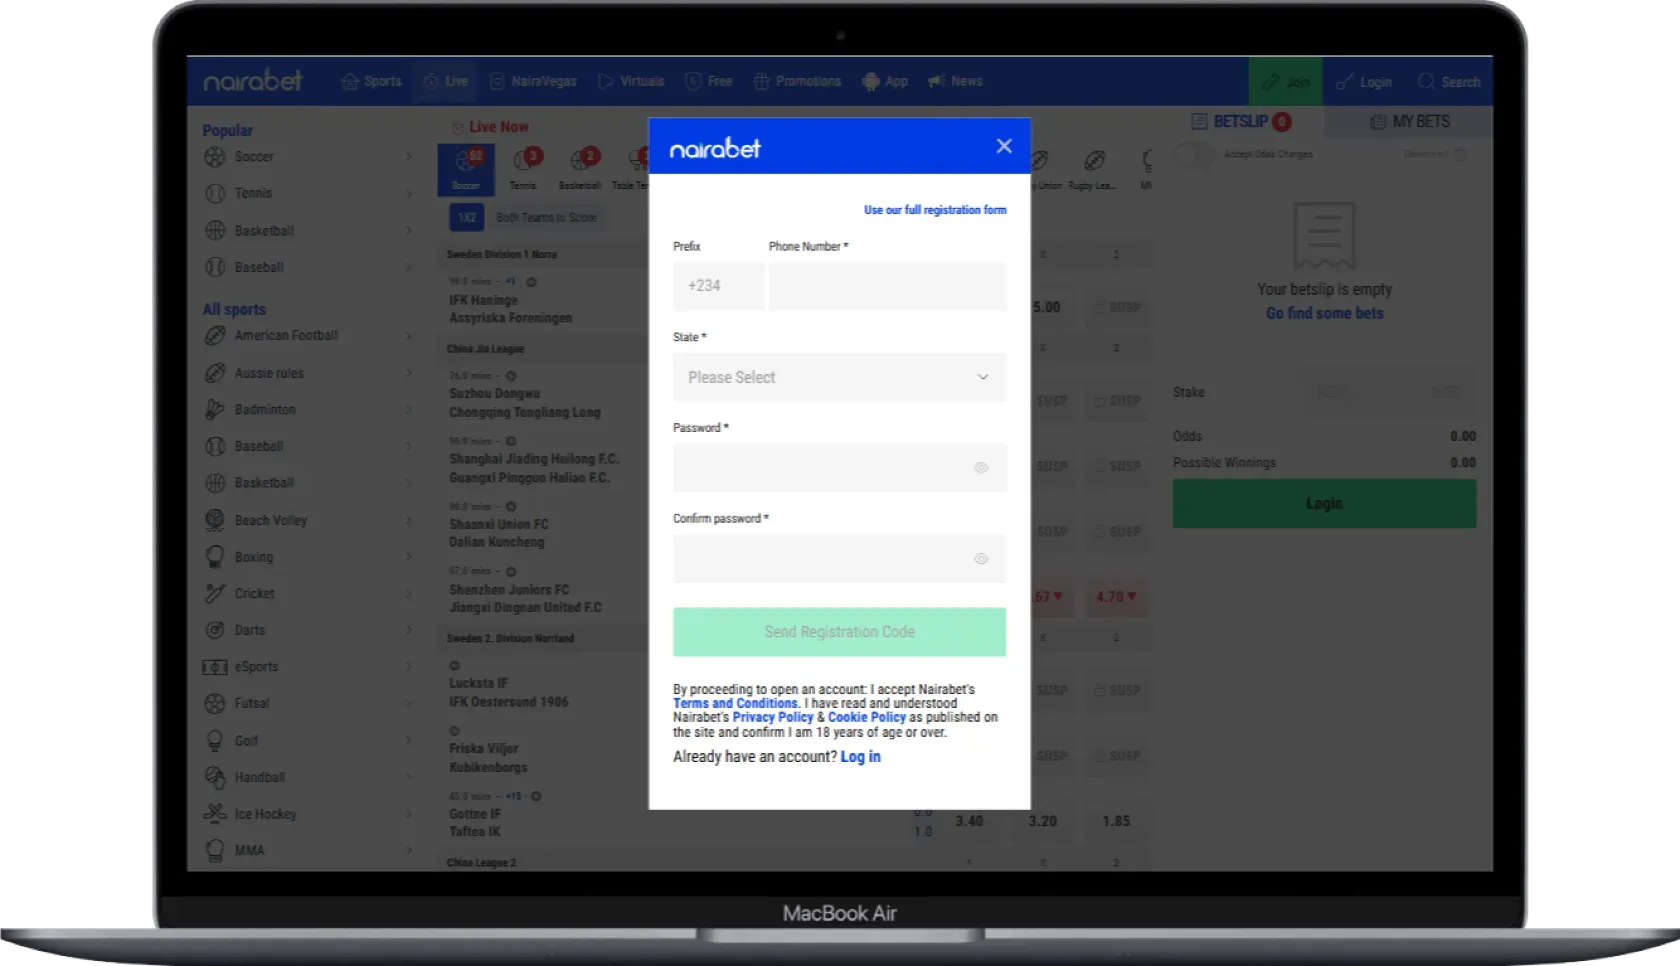Switch to the MY BETS tab
The height and width of the screenshot is (966, 1680).
coord(1409,121)
